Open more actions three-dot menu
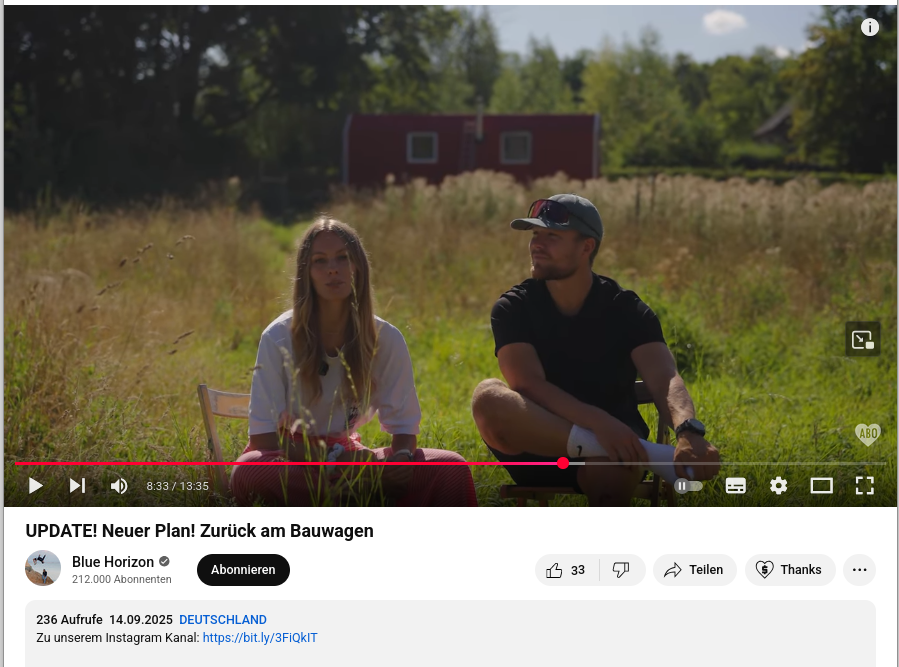This screenshot has width=899, height=667. coord(859,570)
